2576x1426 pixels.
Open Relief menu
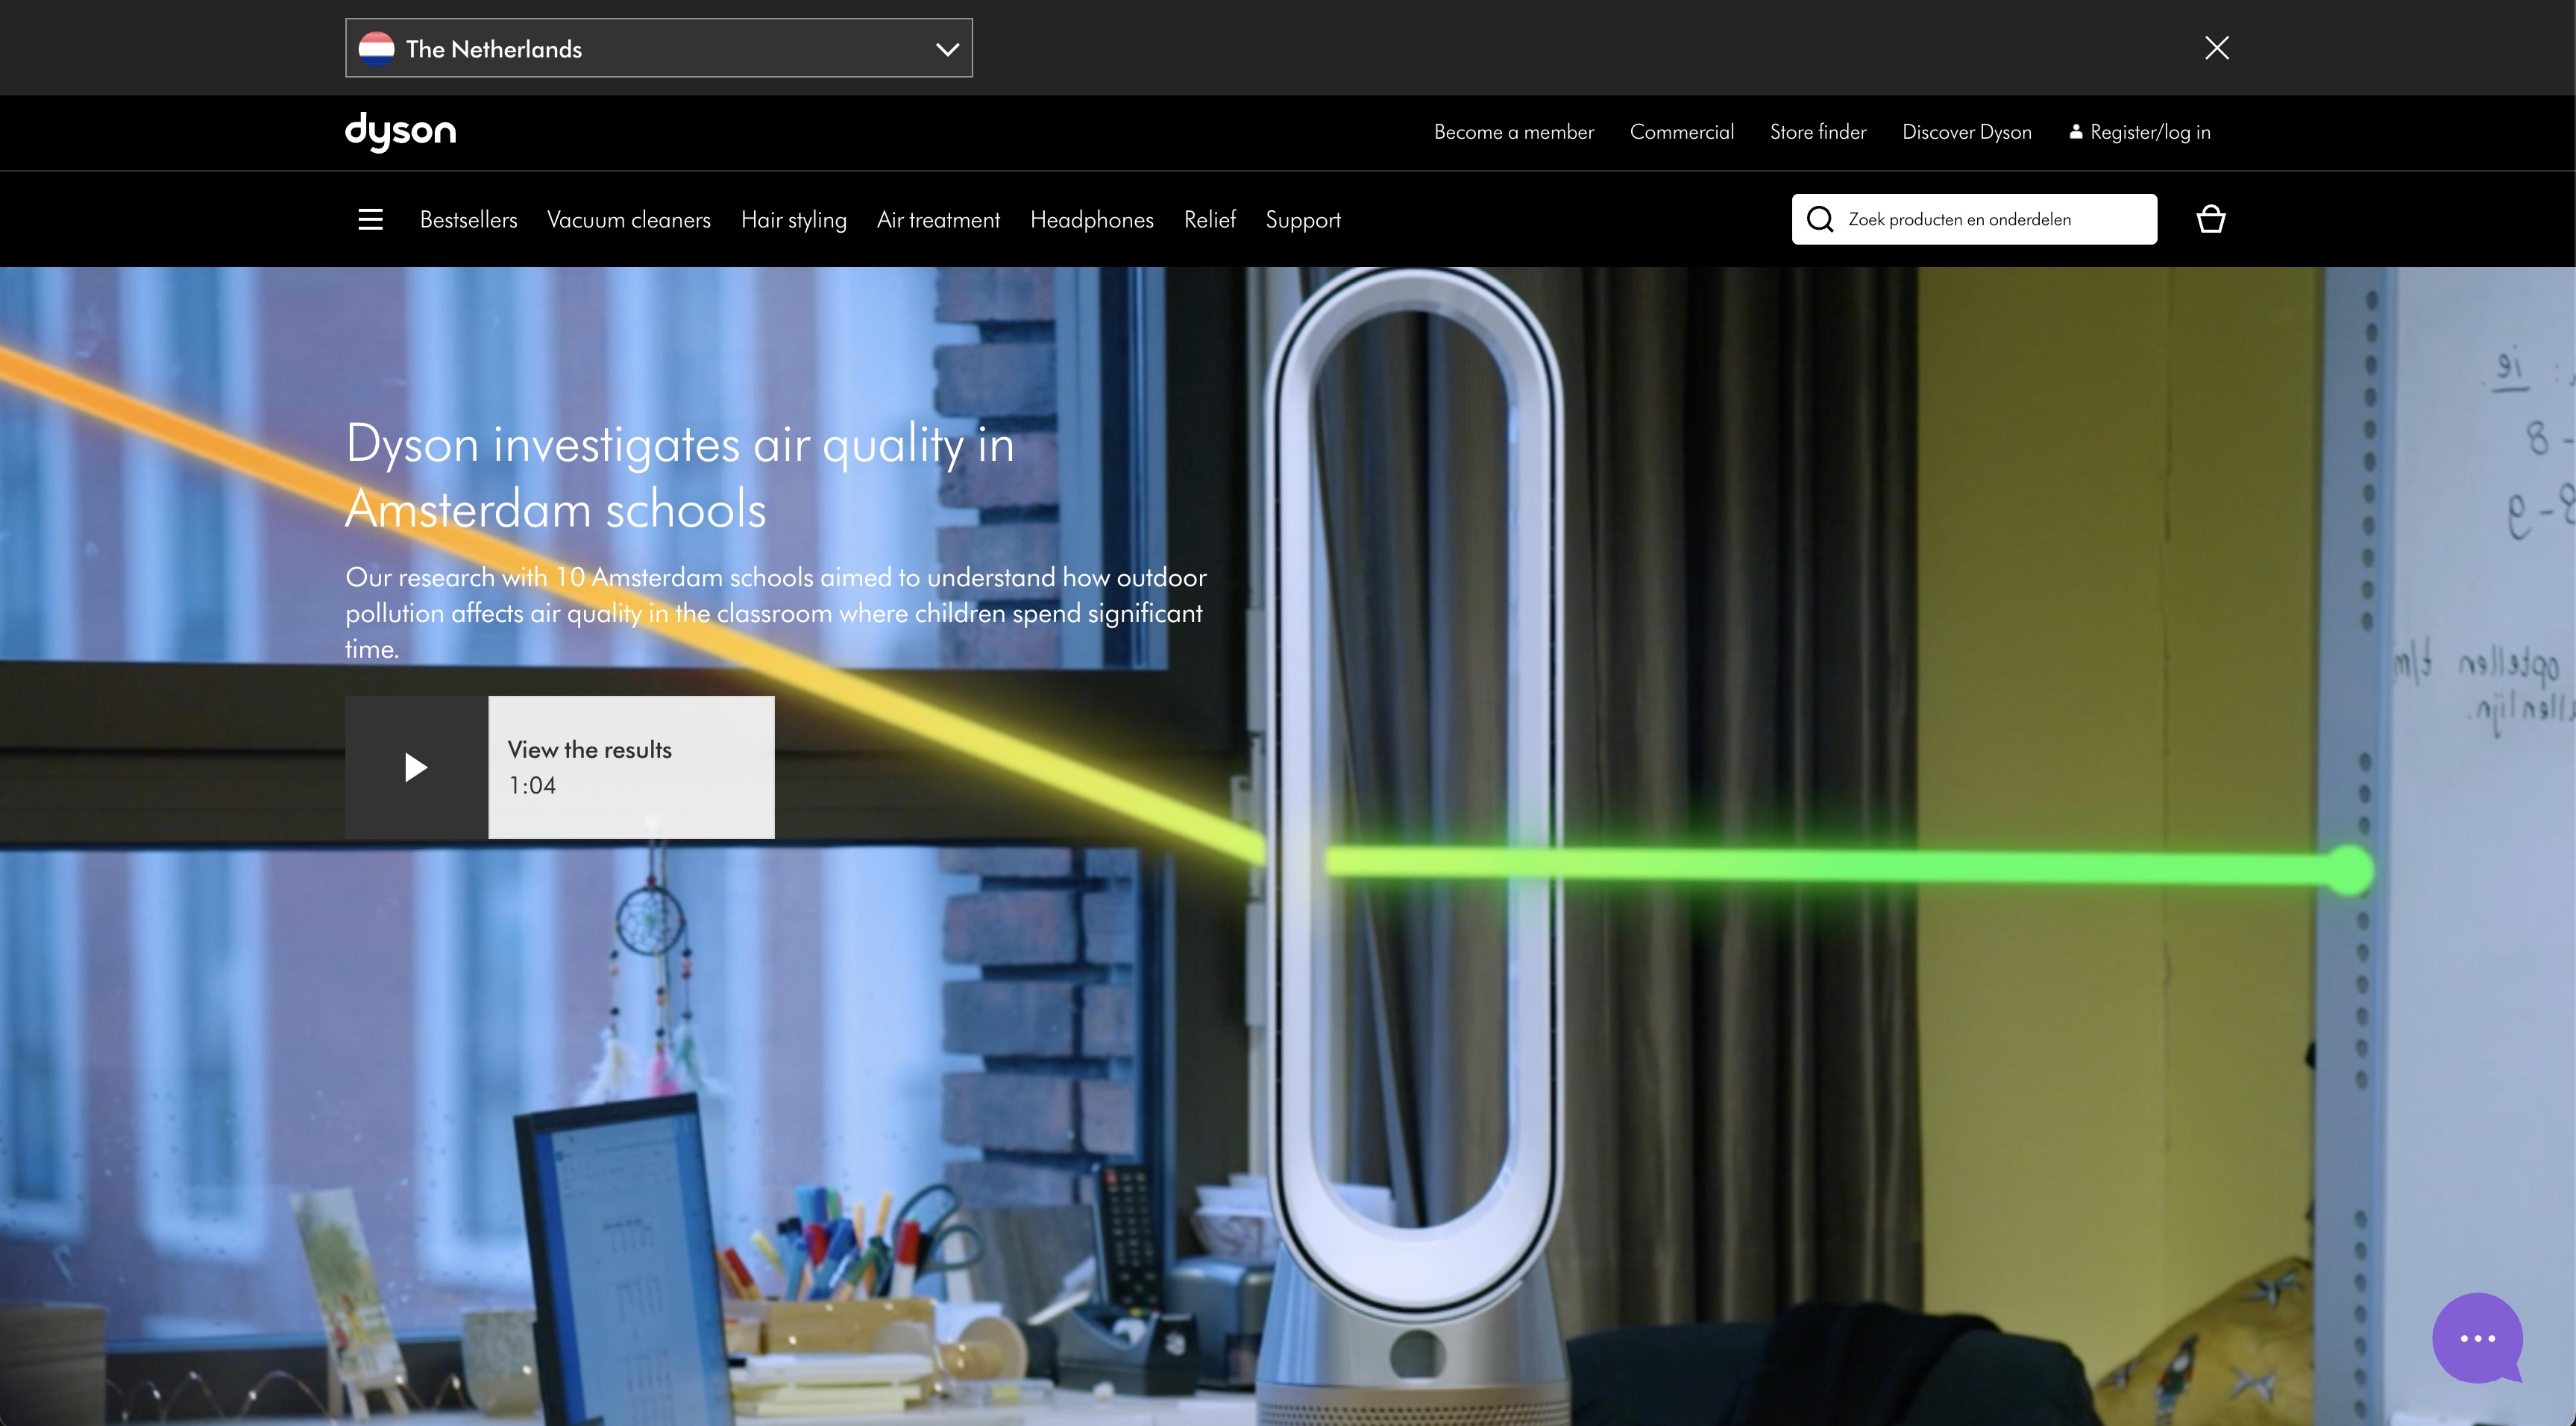coord(1210,220)
